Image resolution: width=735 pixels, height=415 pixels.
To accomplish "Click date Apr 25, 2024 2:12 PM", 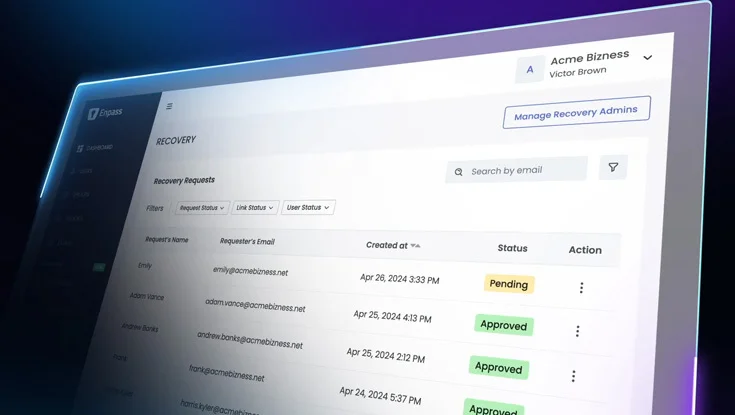I will pyautogui.click(x=385, y=355).
